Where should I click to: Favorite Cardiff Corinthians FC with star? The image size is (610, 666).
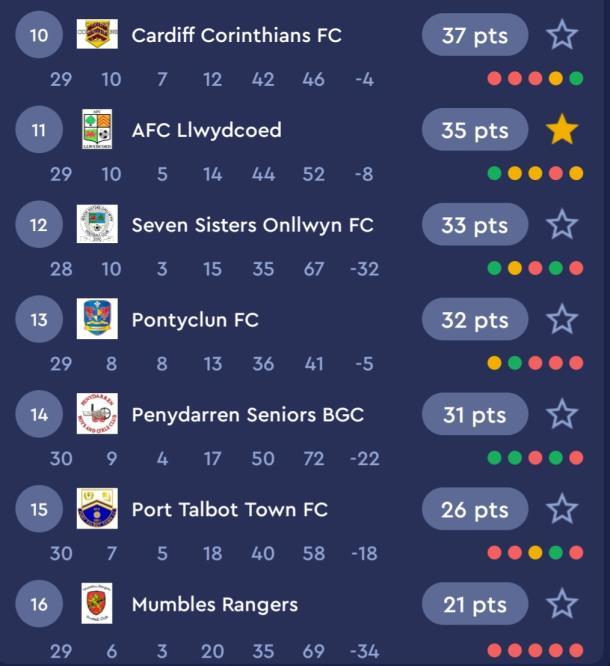(x=562, y=34)
